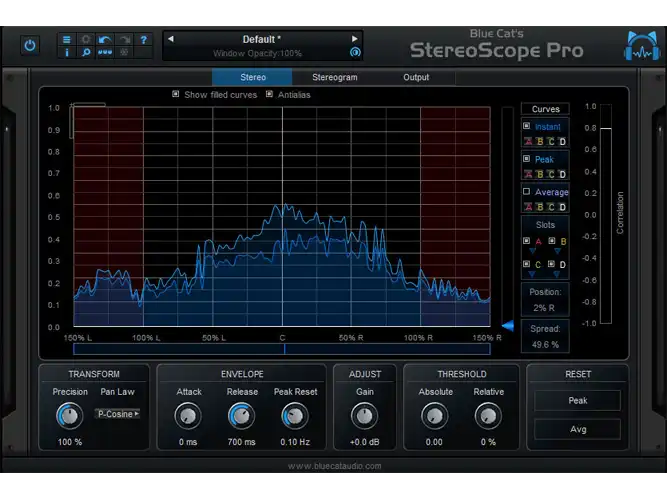This screenshot has height=500, width=667.
Task: Toggle the slot A checkbox
Action: click(526, 241)
